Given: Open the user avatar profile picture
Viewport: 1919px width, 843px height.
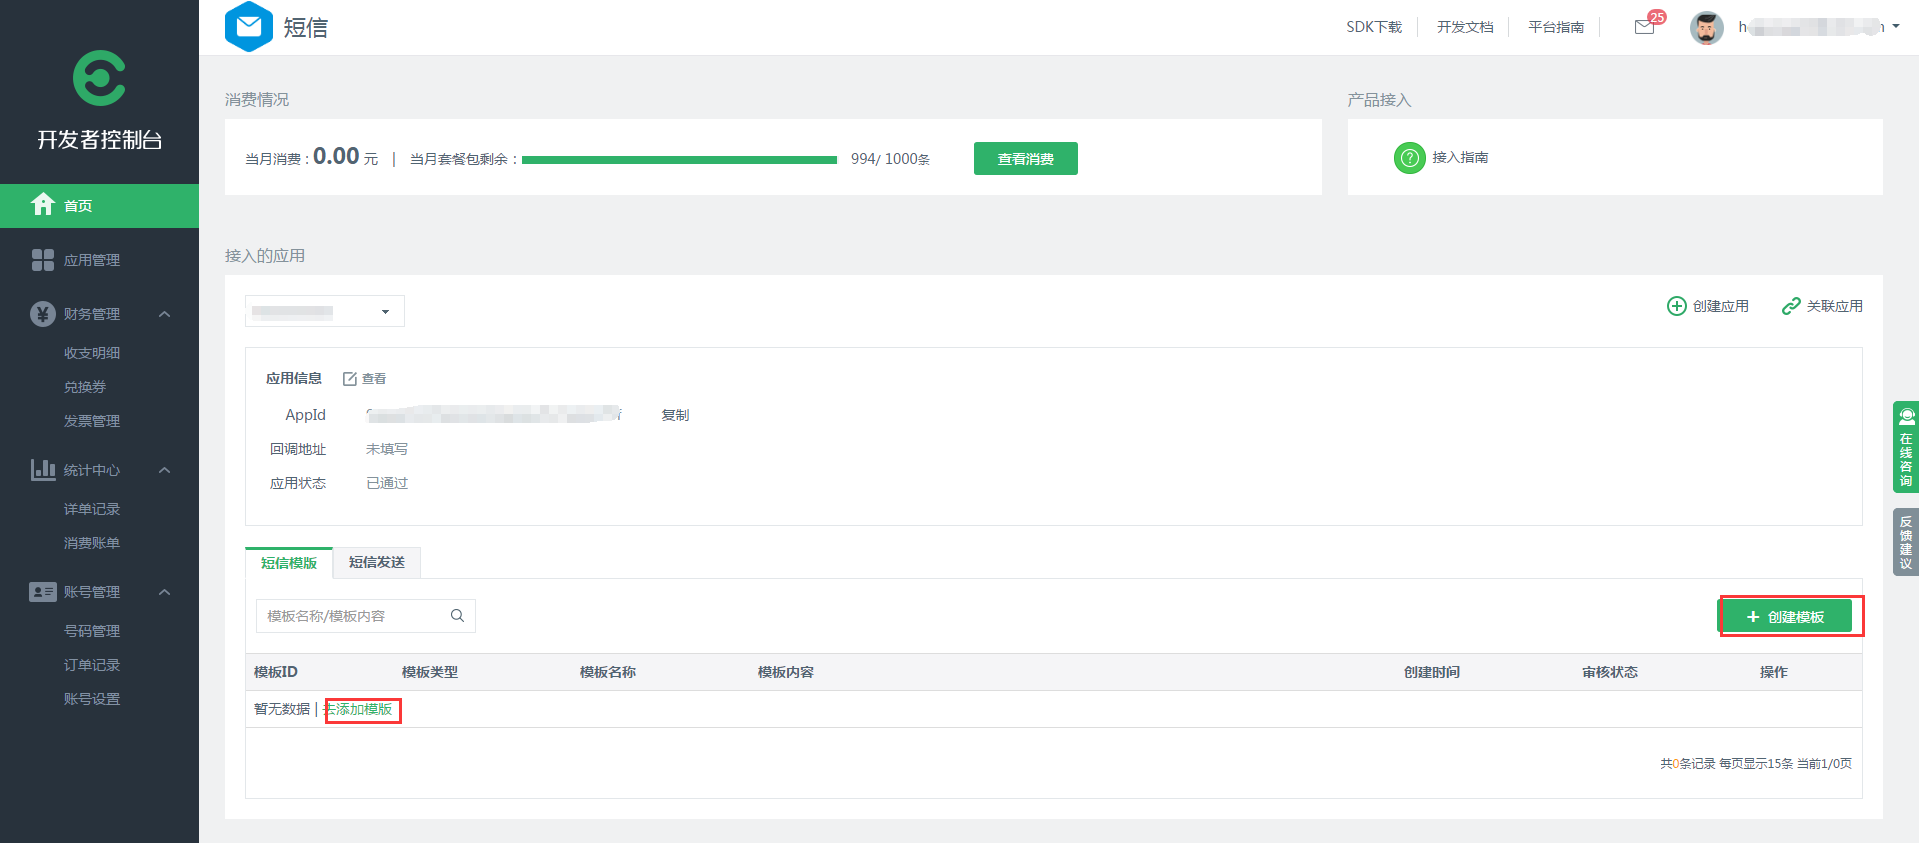Looking at the screenshot, I should coord(1706,28).
